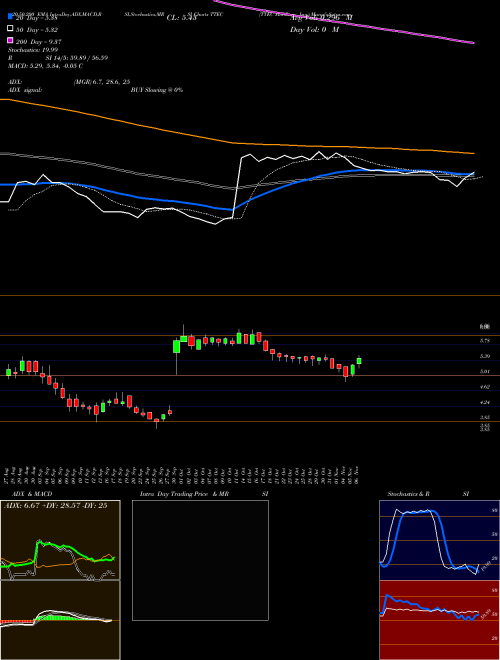
Task: Click the 4.62 price axis label
Action: [x=484, y=387]
